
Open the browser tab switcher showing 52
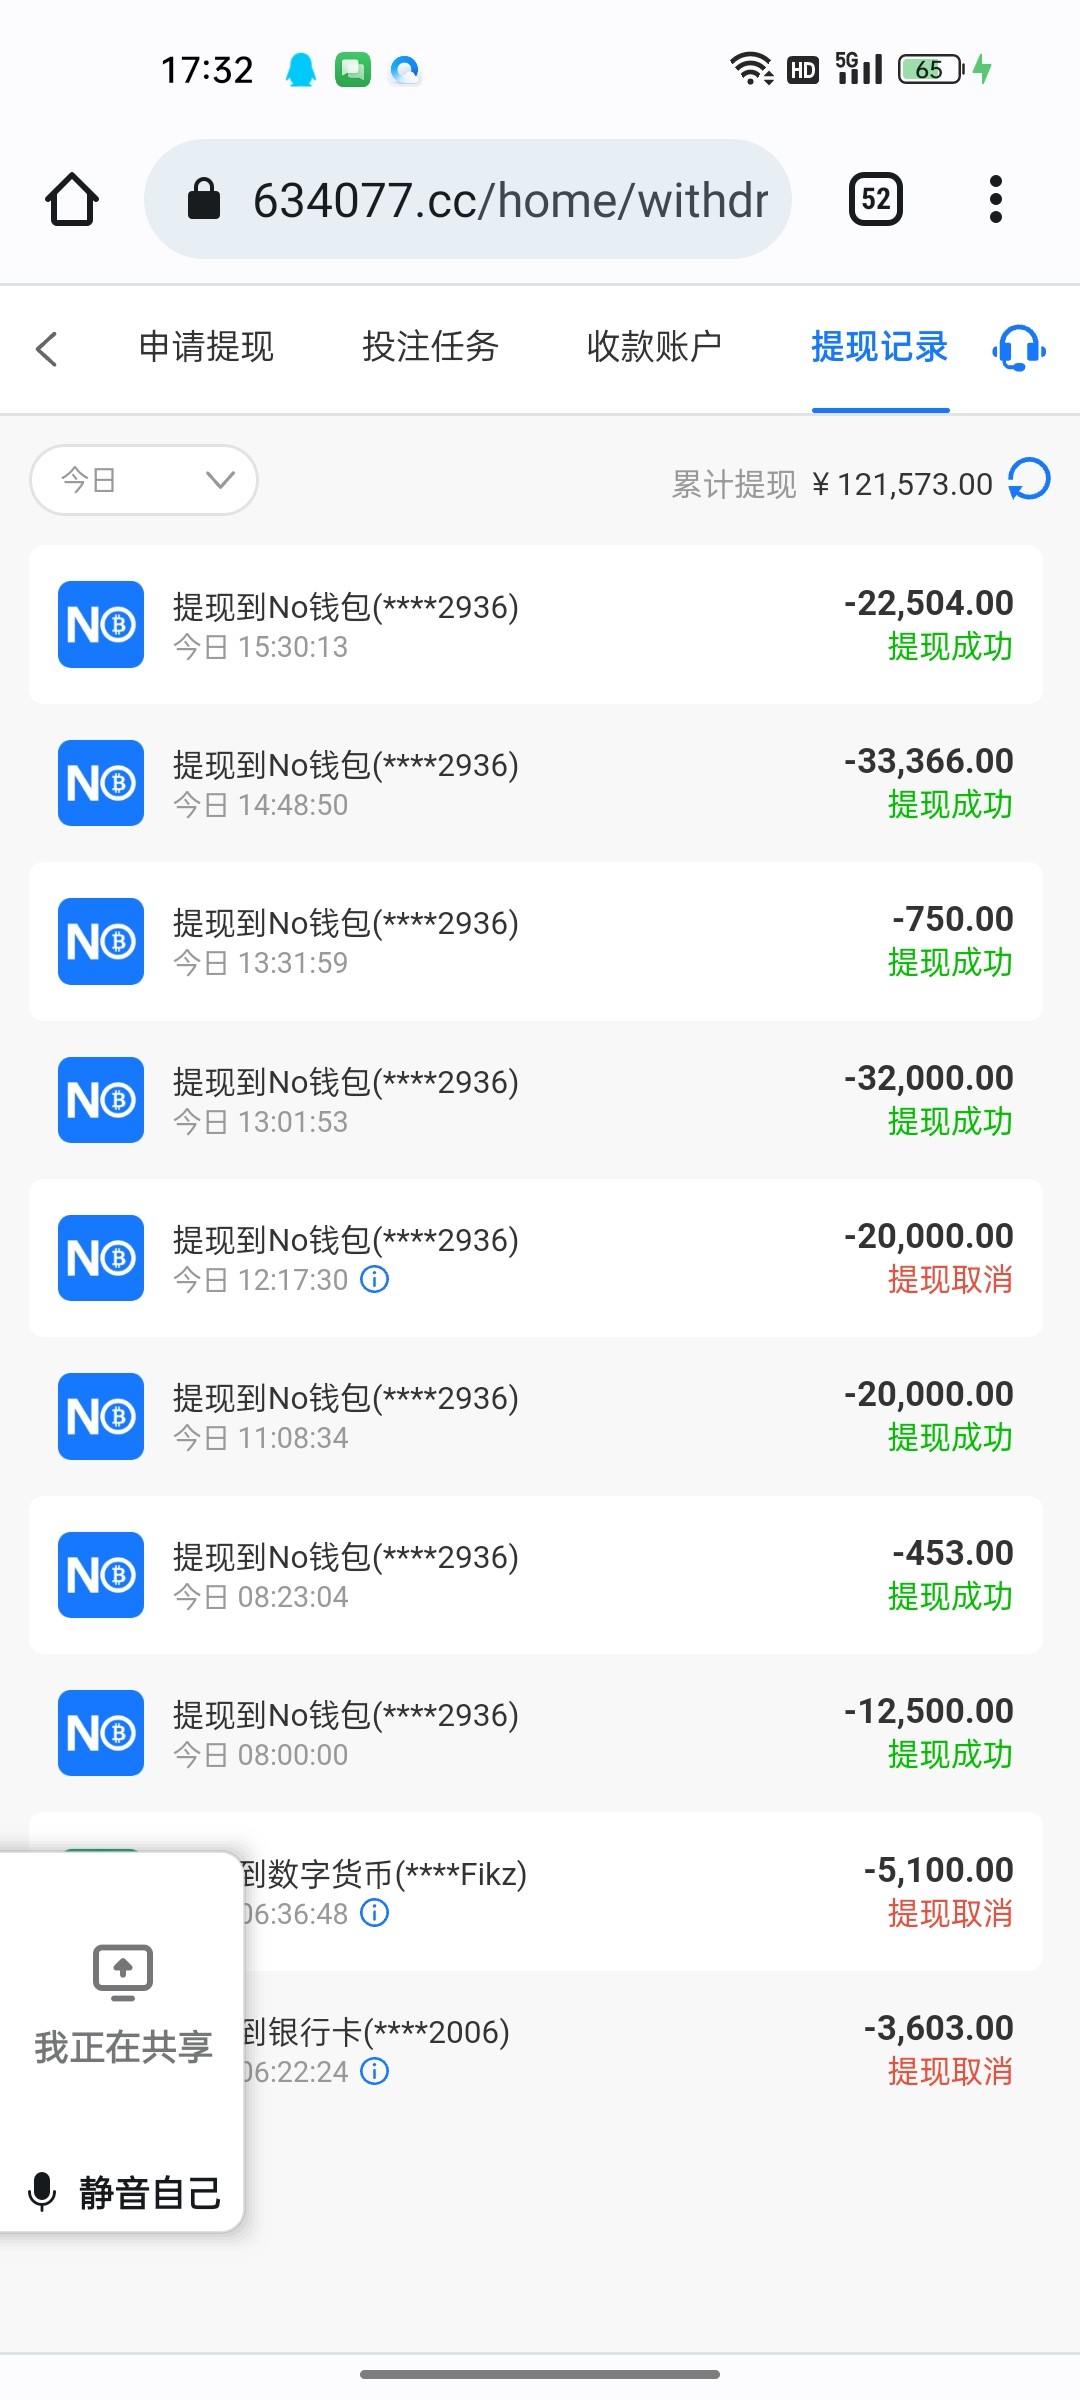(x=875, y=199)
